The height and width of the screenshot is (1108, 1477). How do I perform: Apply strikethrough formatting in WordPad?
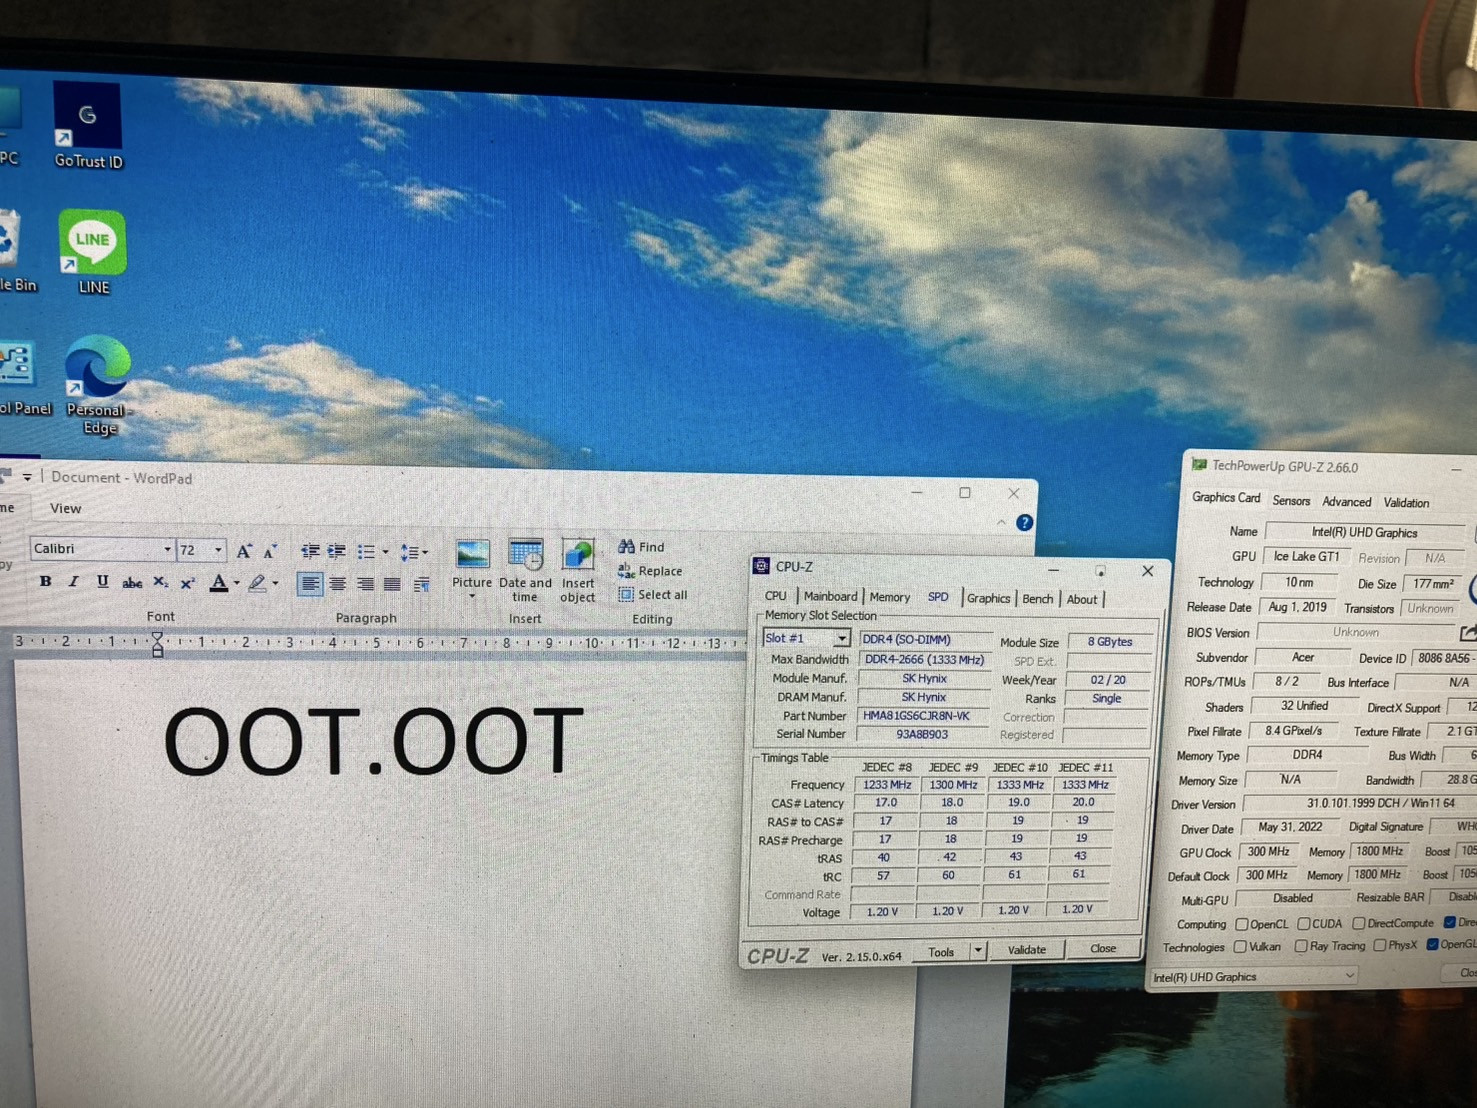coord(131,582)
